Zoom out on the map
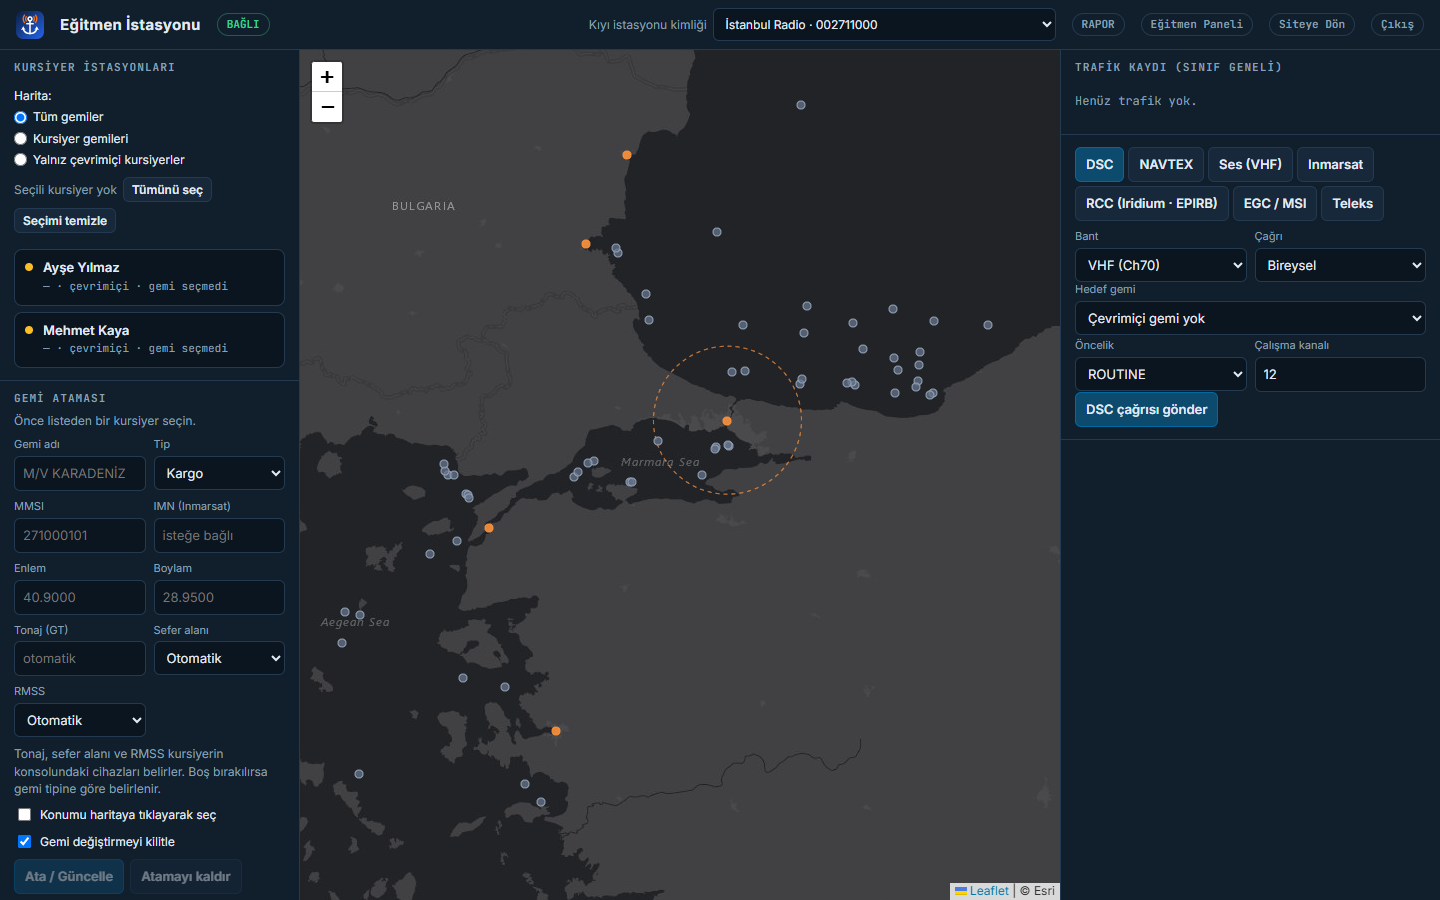Screen dimensions: 1440x900 (327, 107)
